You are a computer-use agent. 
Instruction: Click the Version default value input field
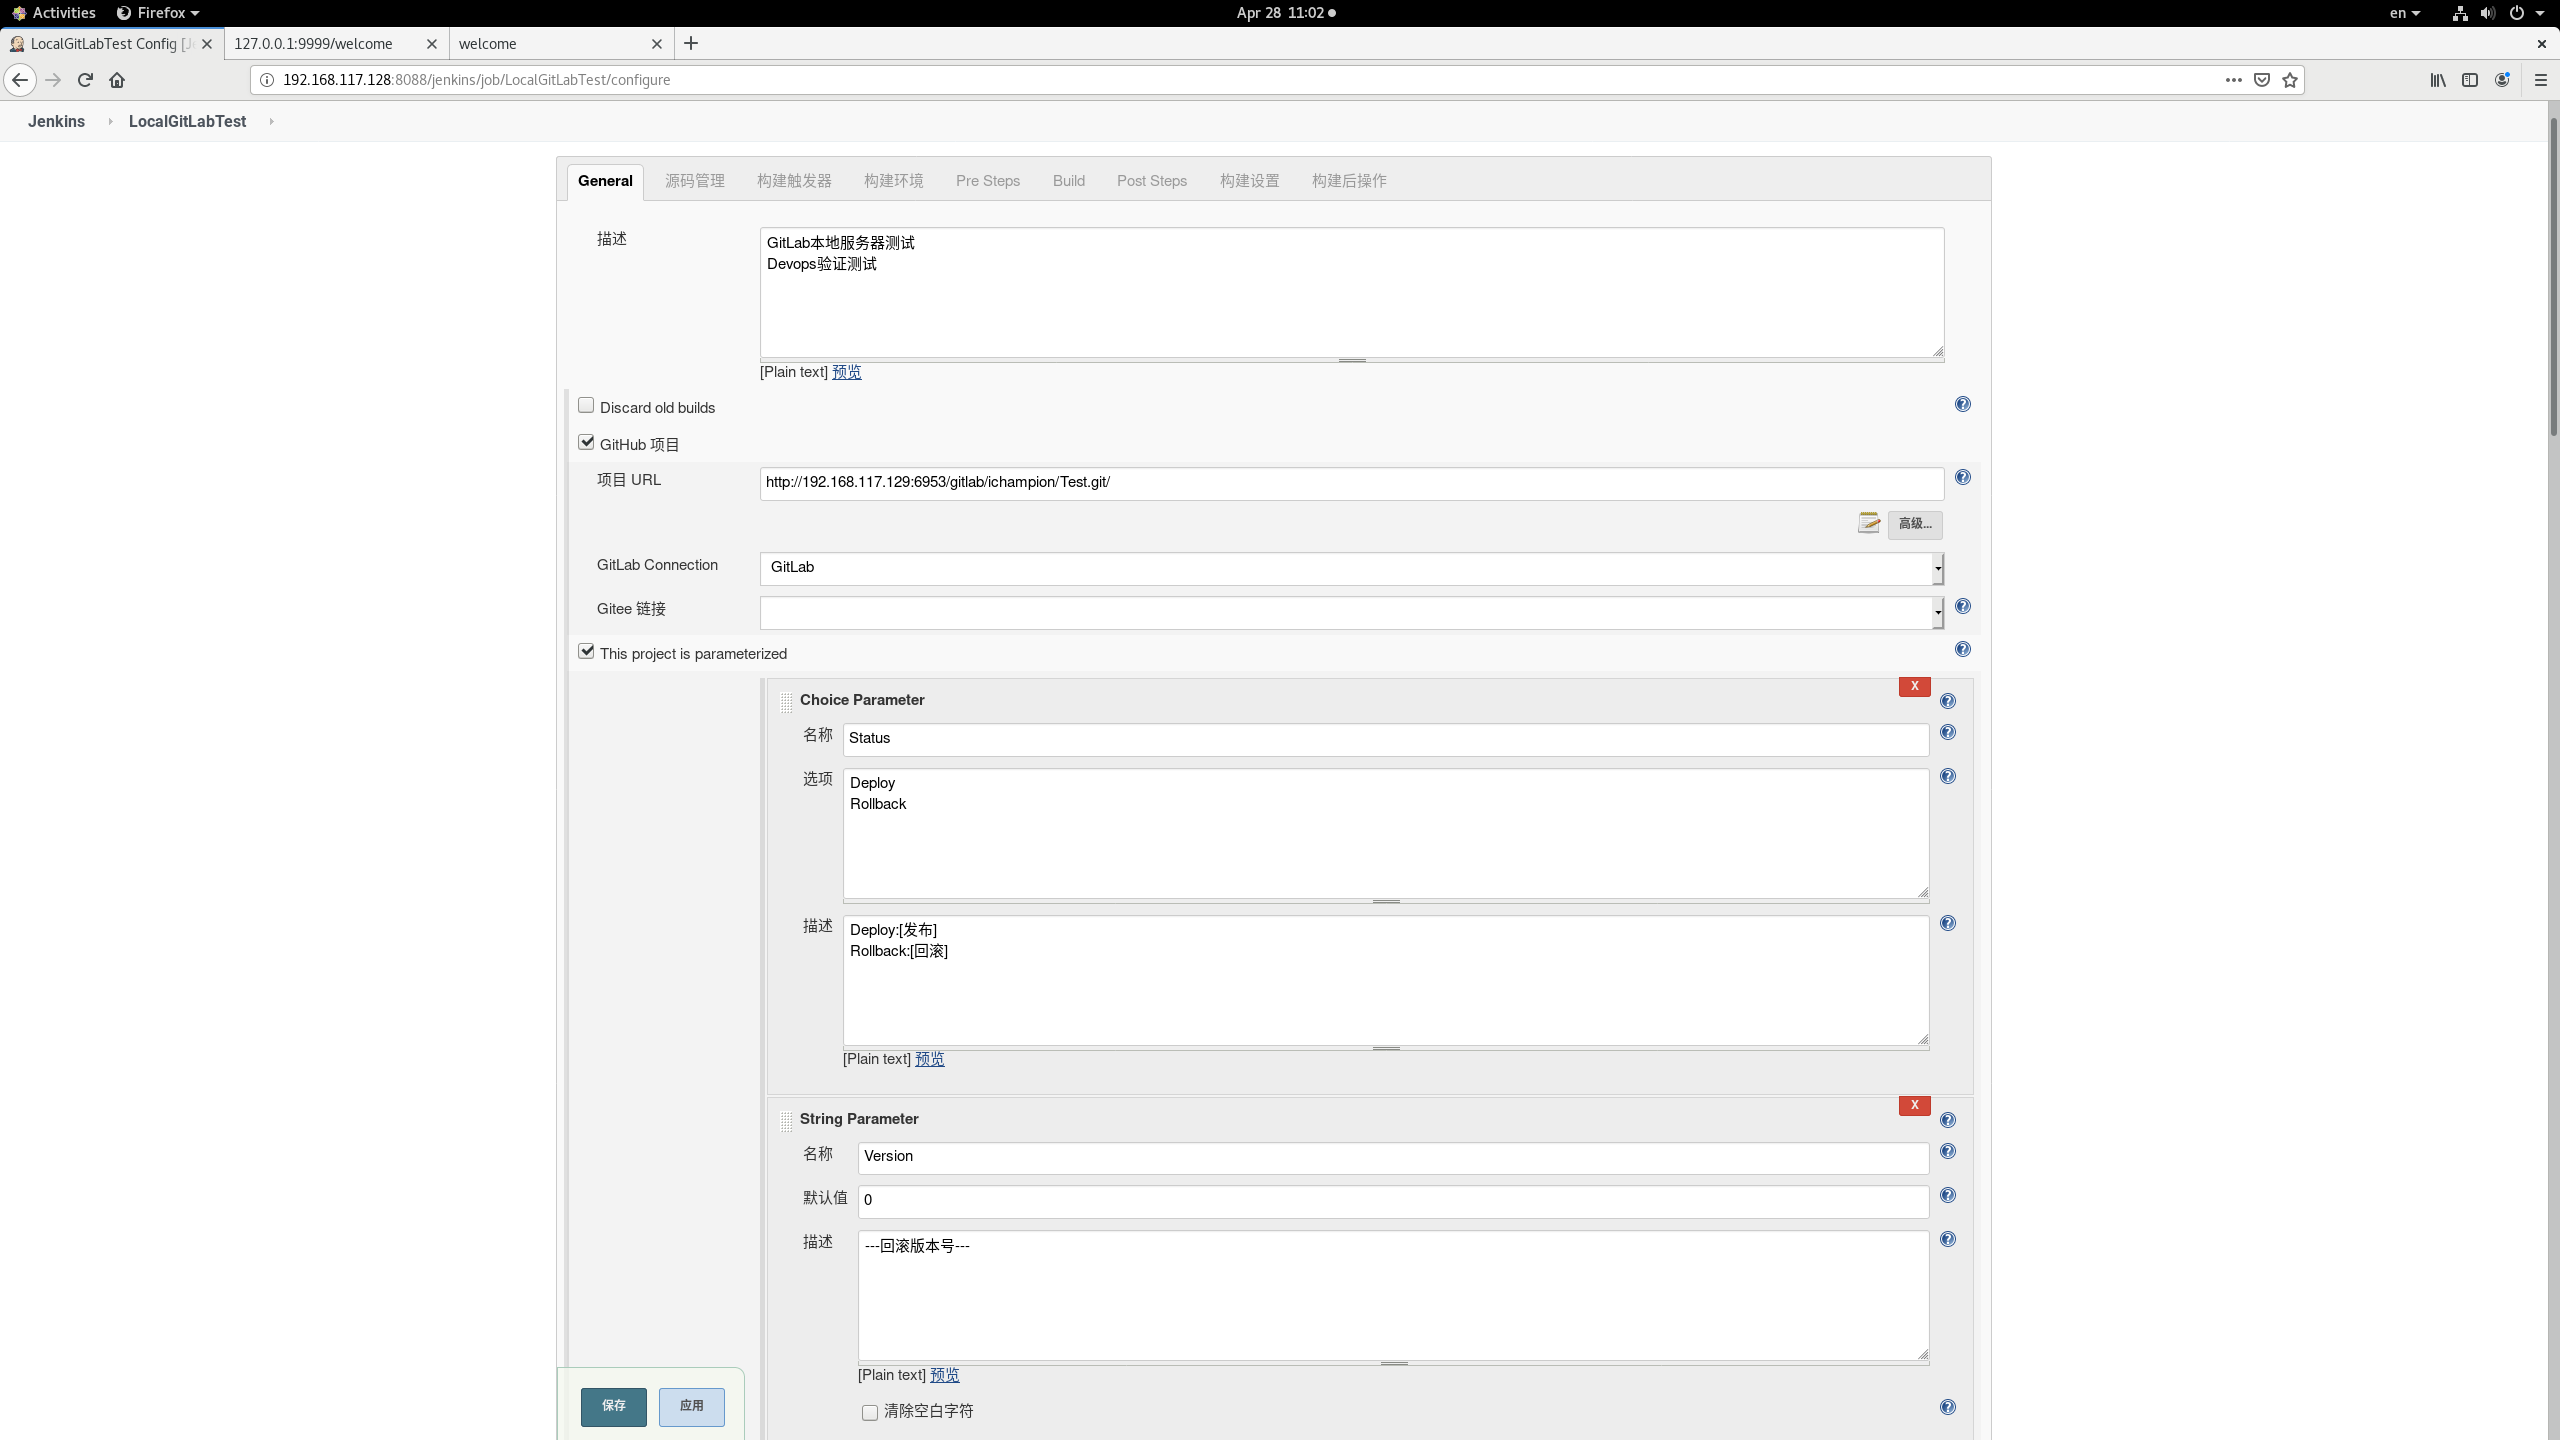(x=1390, y=1200)
